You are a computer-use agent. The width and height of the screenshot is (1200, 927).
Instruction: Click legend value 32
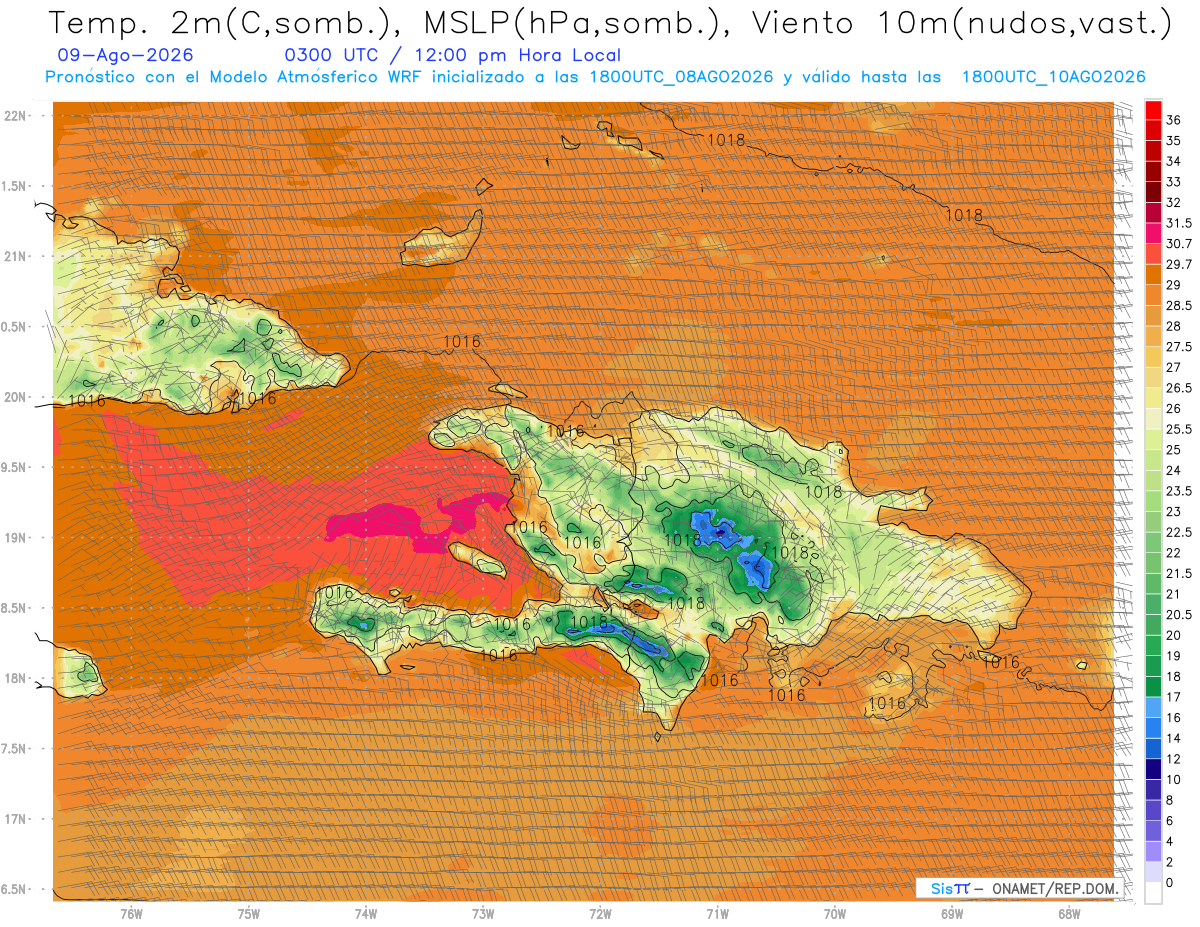1173,202
